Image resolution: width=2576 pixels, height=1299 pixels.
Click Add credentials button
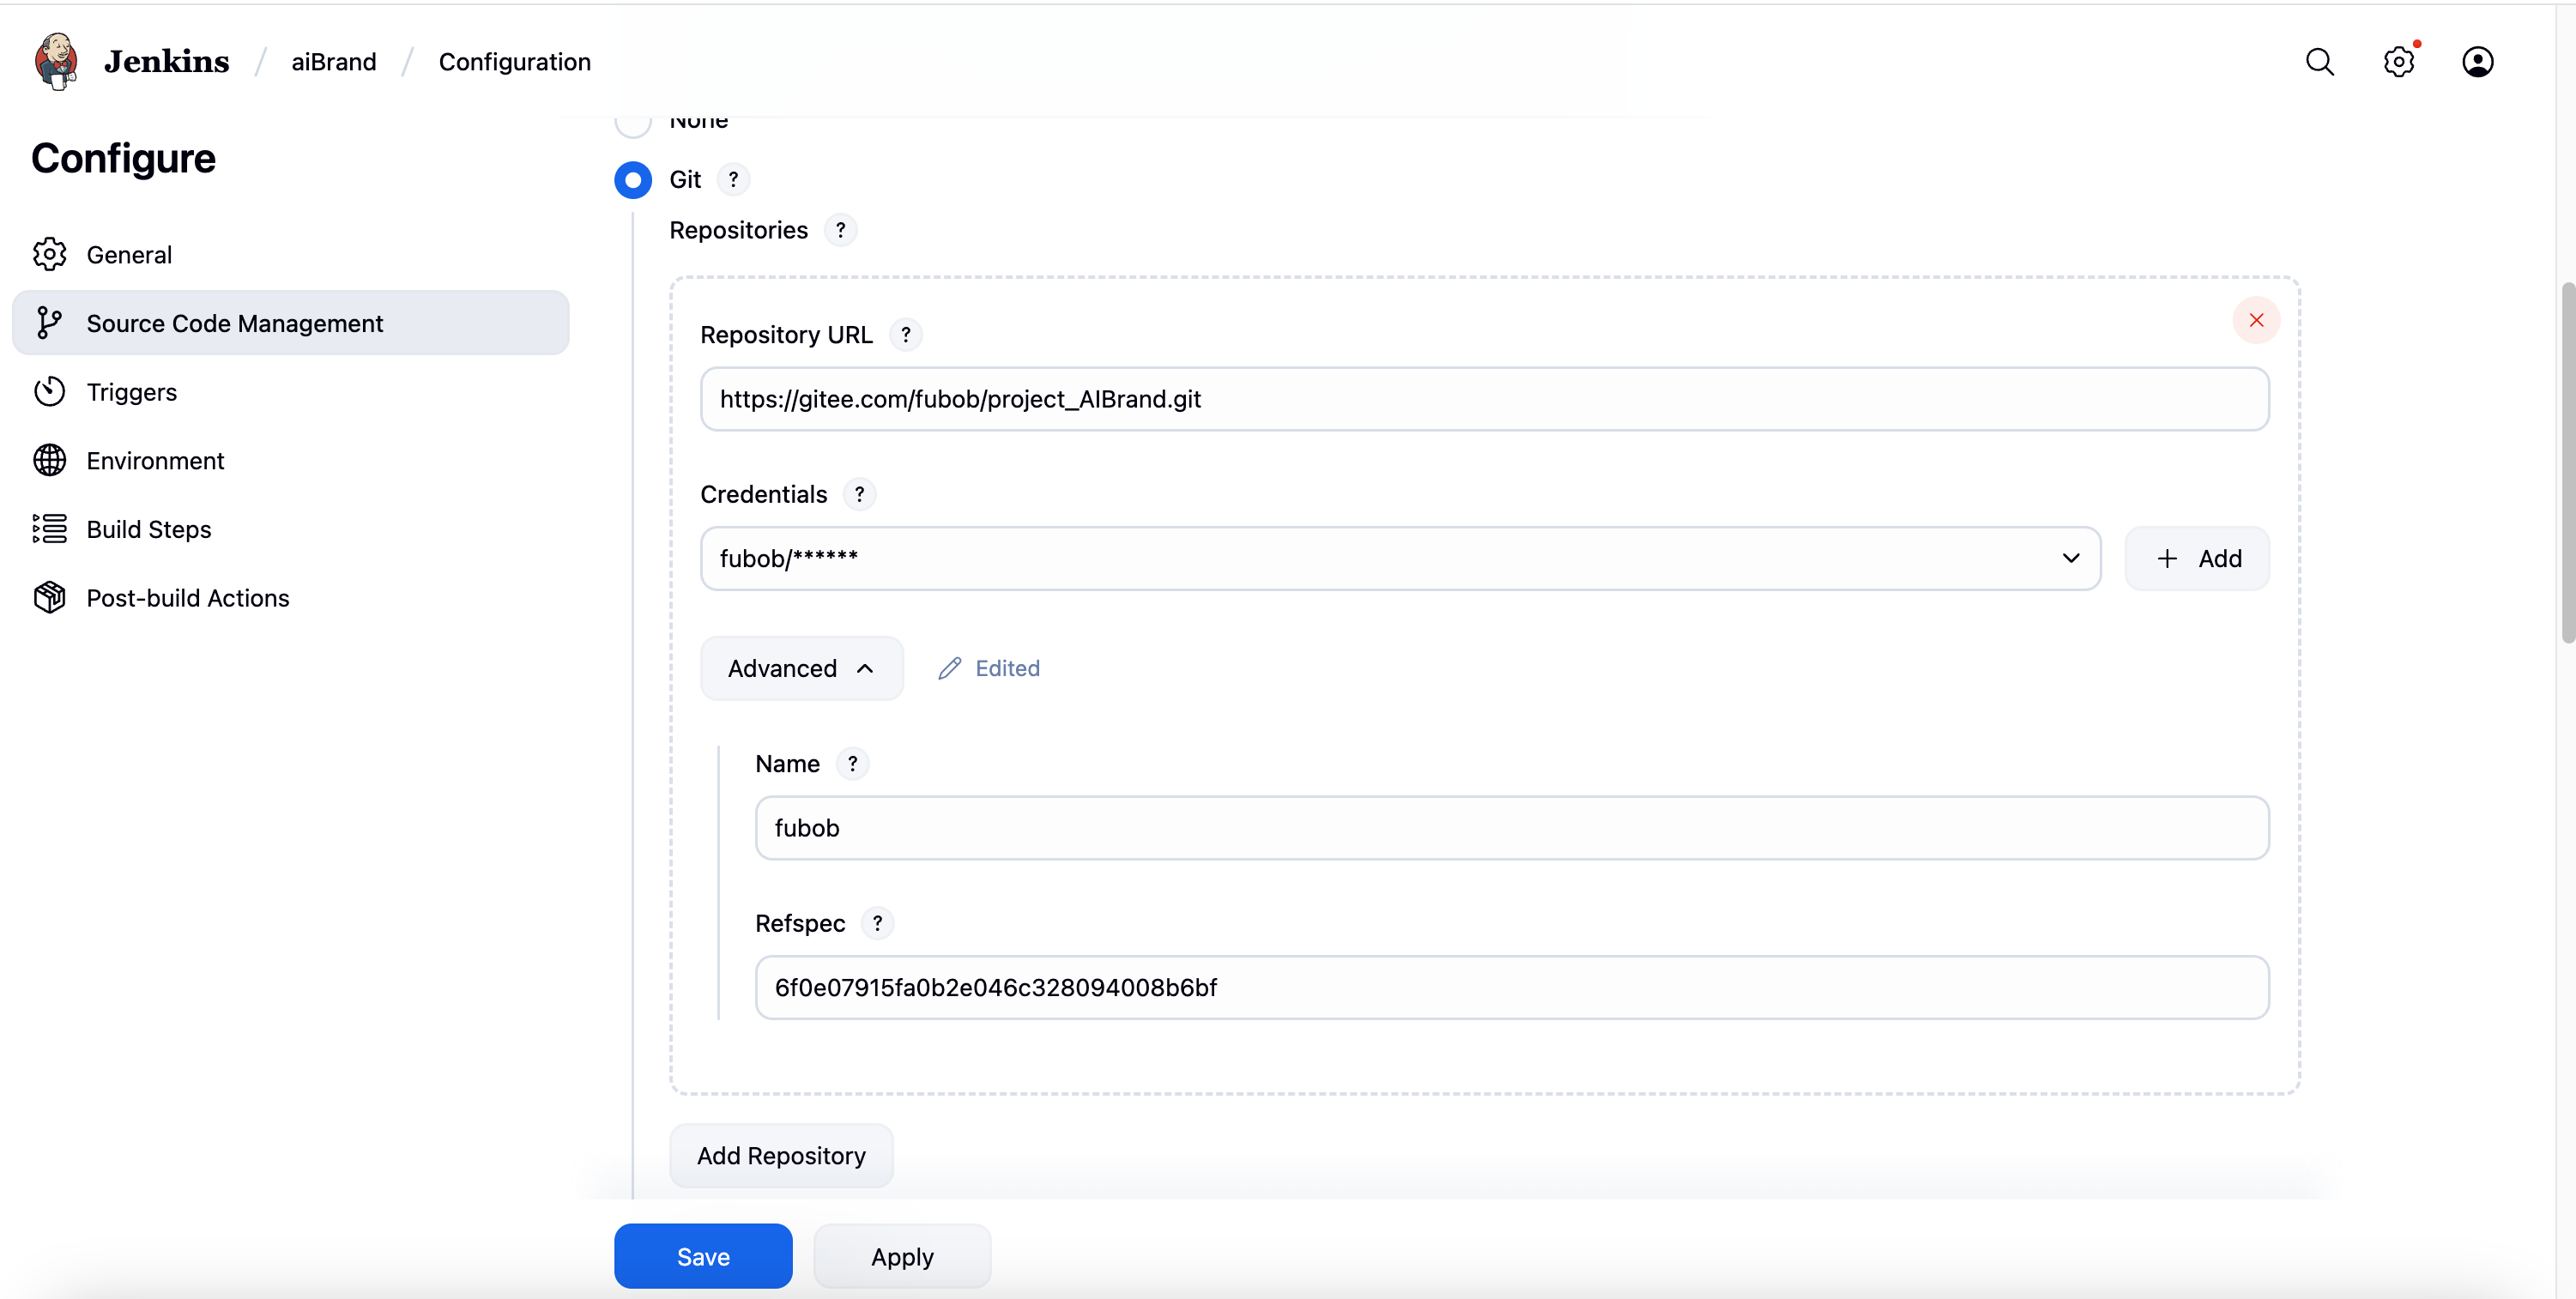[x=2197, y=558]
